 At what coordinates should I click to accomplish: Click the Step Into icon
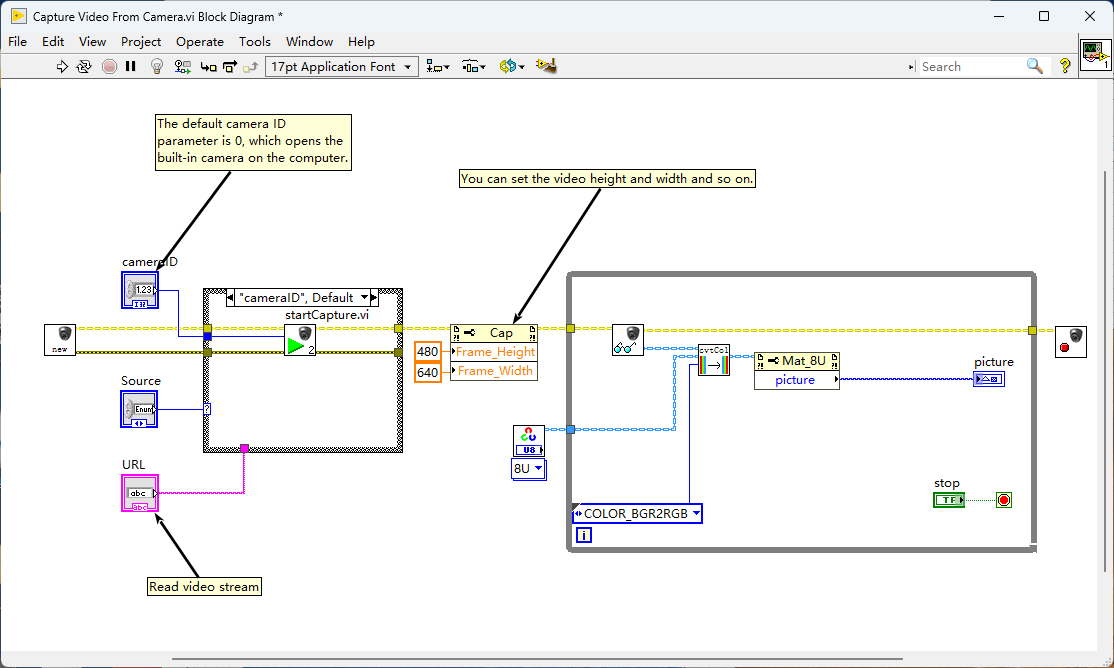[x=208, y=66]
